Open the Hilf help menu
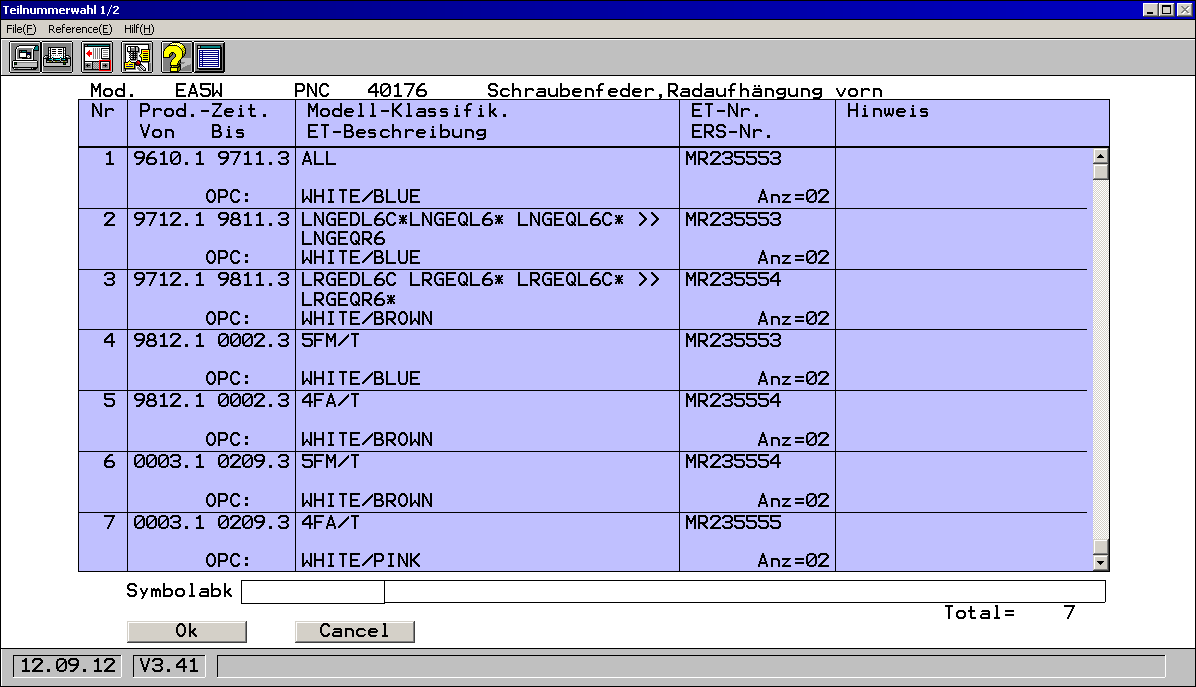1196x687 pixels. (139, 29)
